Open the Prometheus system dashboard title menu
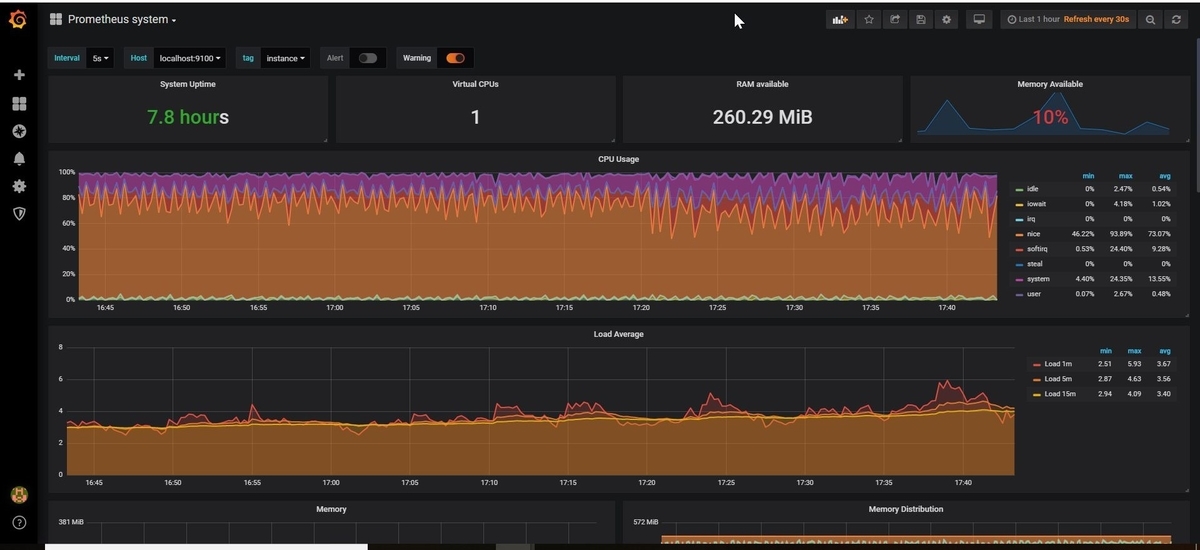Image resolution: width=1200 pixels, height=550 pixels. [122, 19]
